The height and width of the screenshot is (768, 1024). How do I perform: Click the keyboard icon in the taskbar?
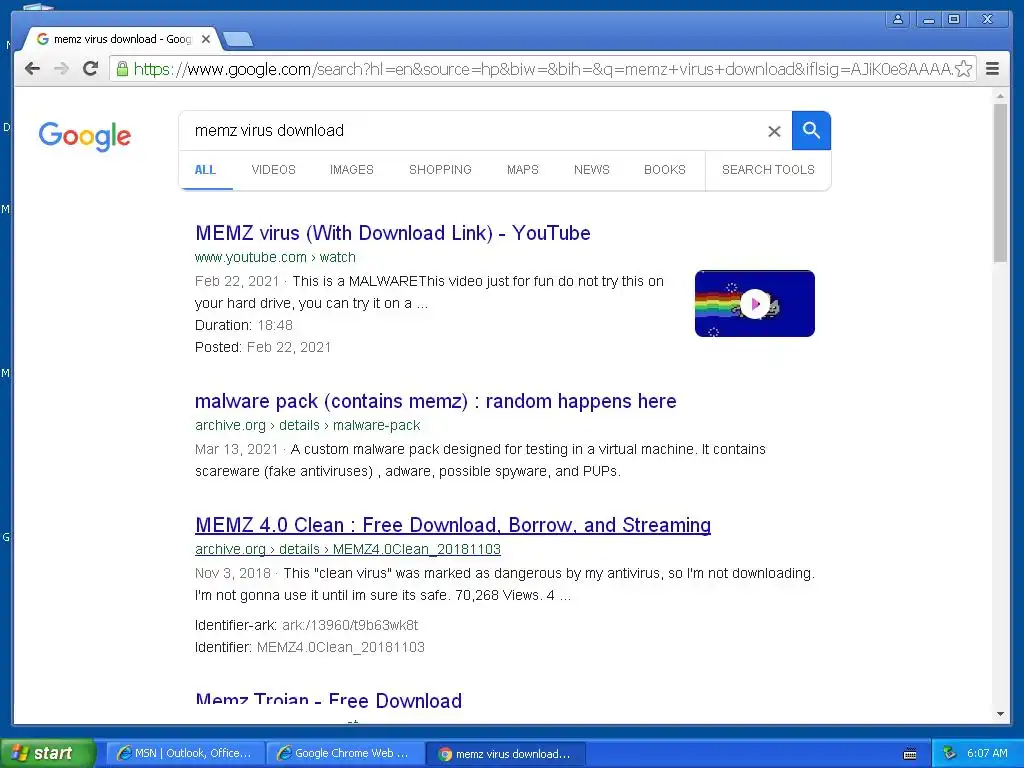910,754
